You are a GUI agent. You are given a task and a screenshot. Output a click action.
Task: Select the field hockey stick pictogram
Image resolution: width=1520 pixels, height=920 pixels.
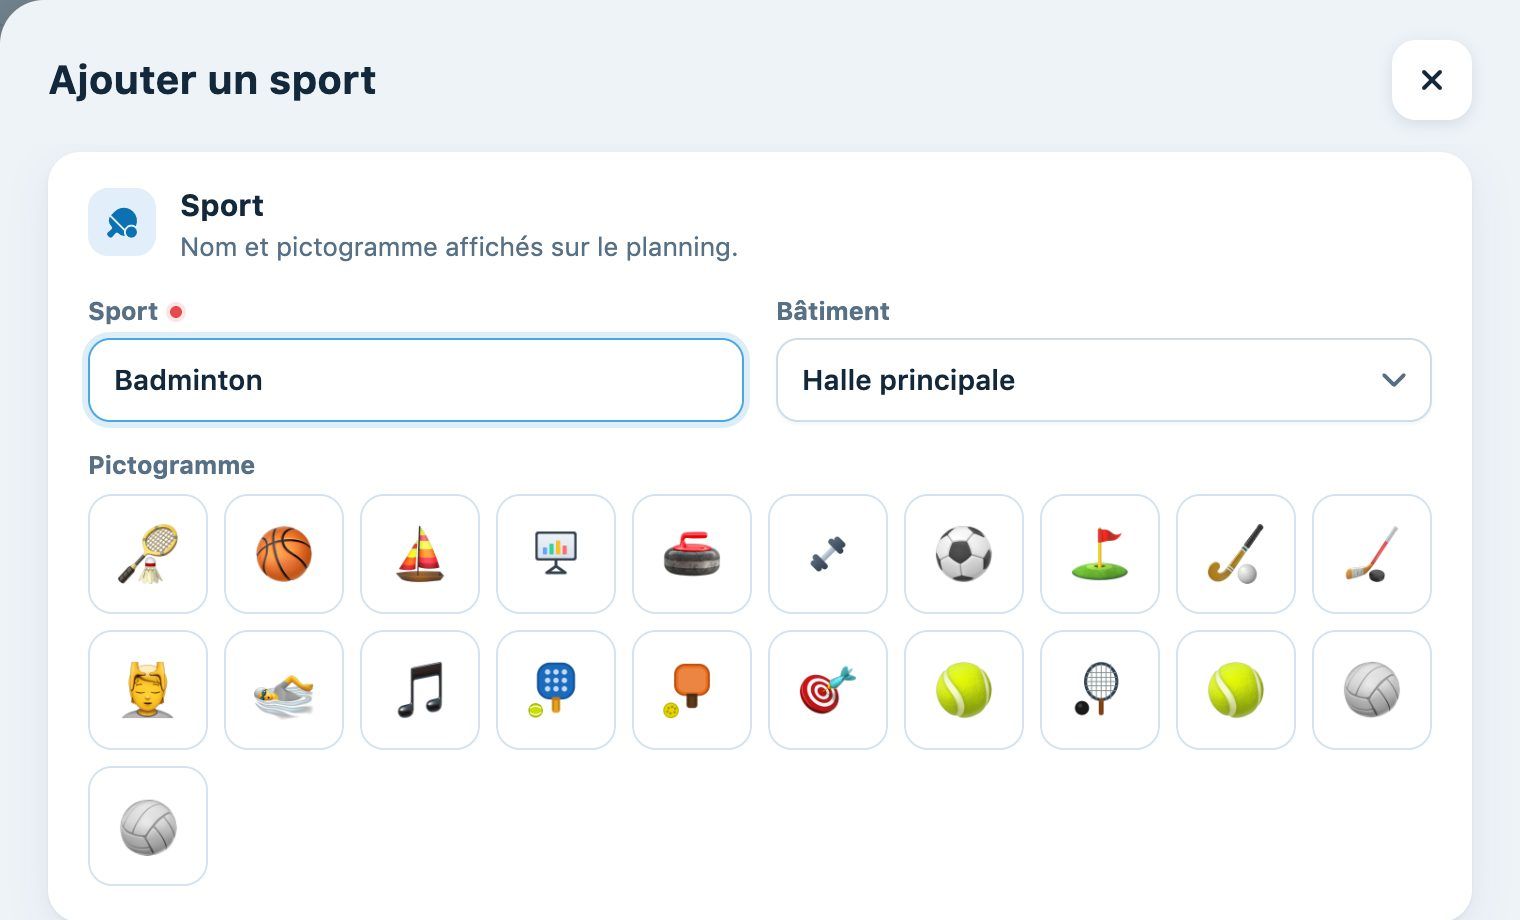click(1236, 554)
